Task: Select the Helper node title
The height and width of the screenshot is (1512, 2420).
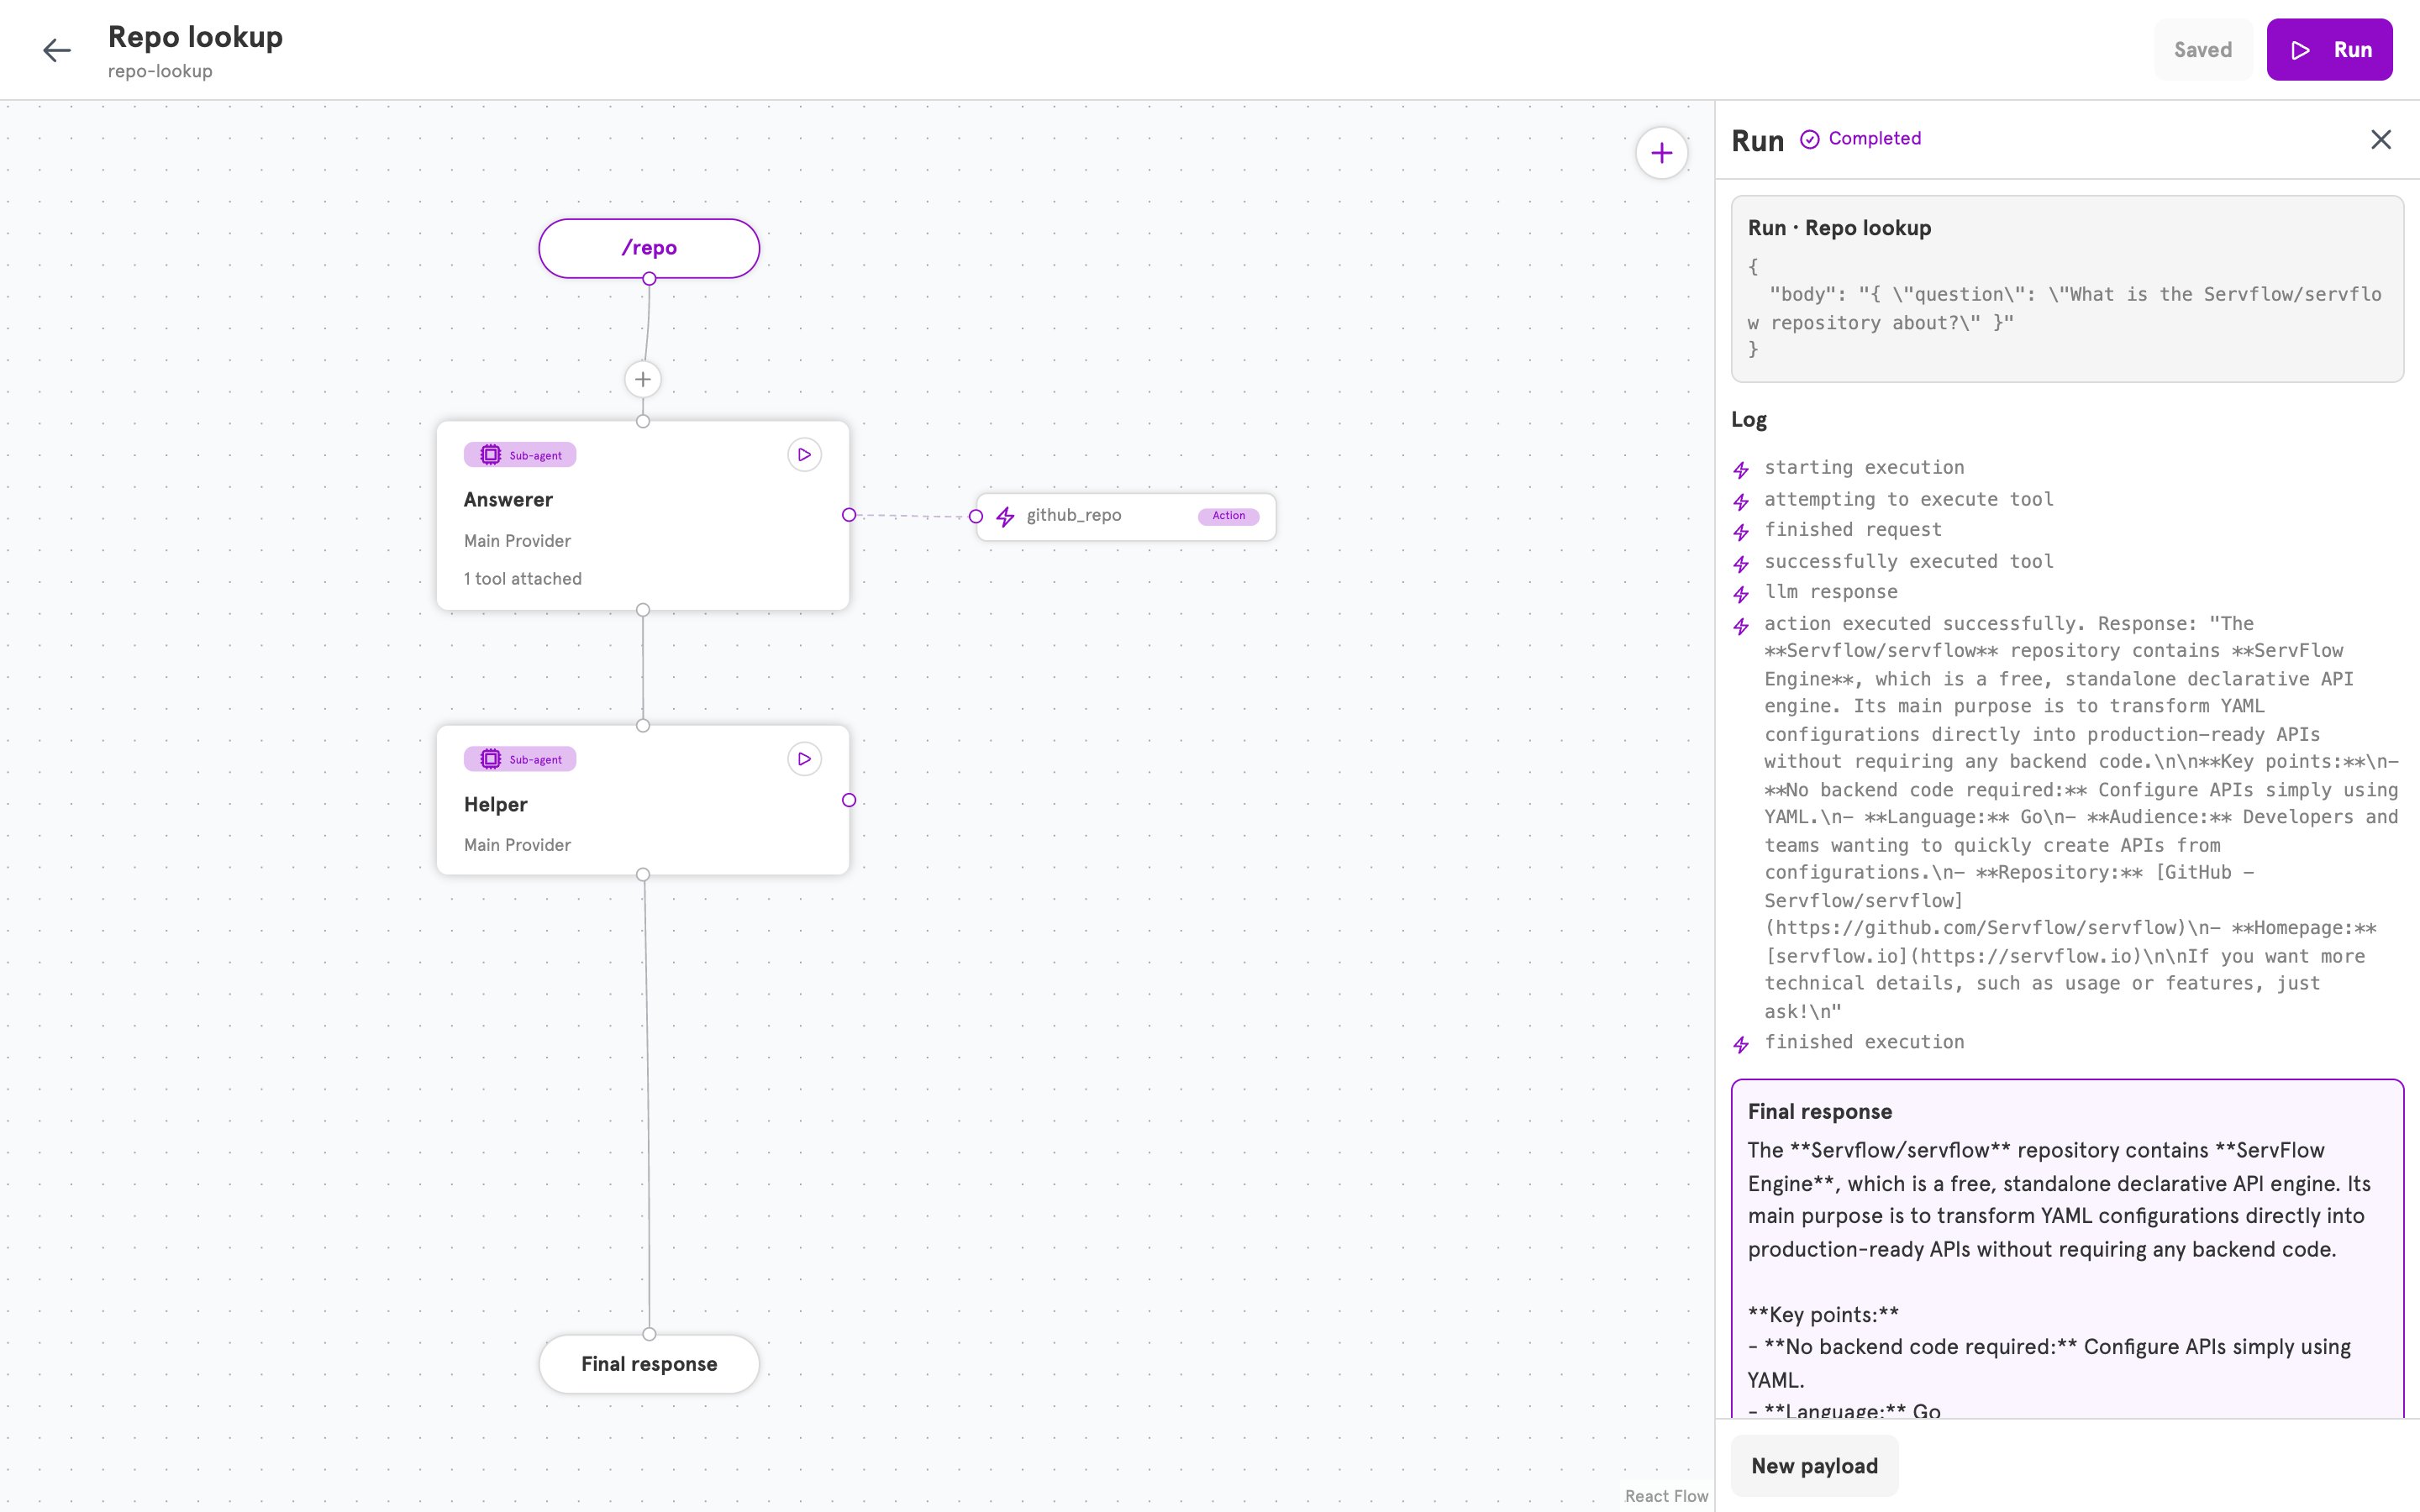Action: click(x=496, y=804)
